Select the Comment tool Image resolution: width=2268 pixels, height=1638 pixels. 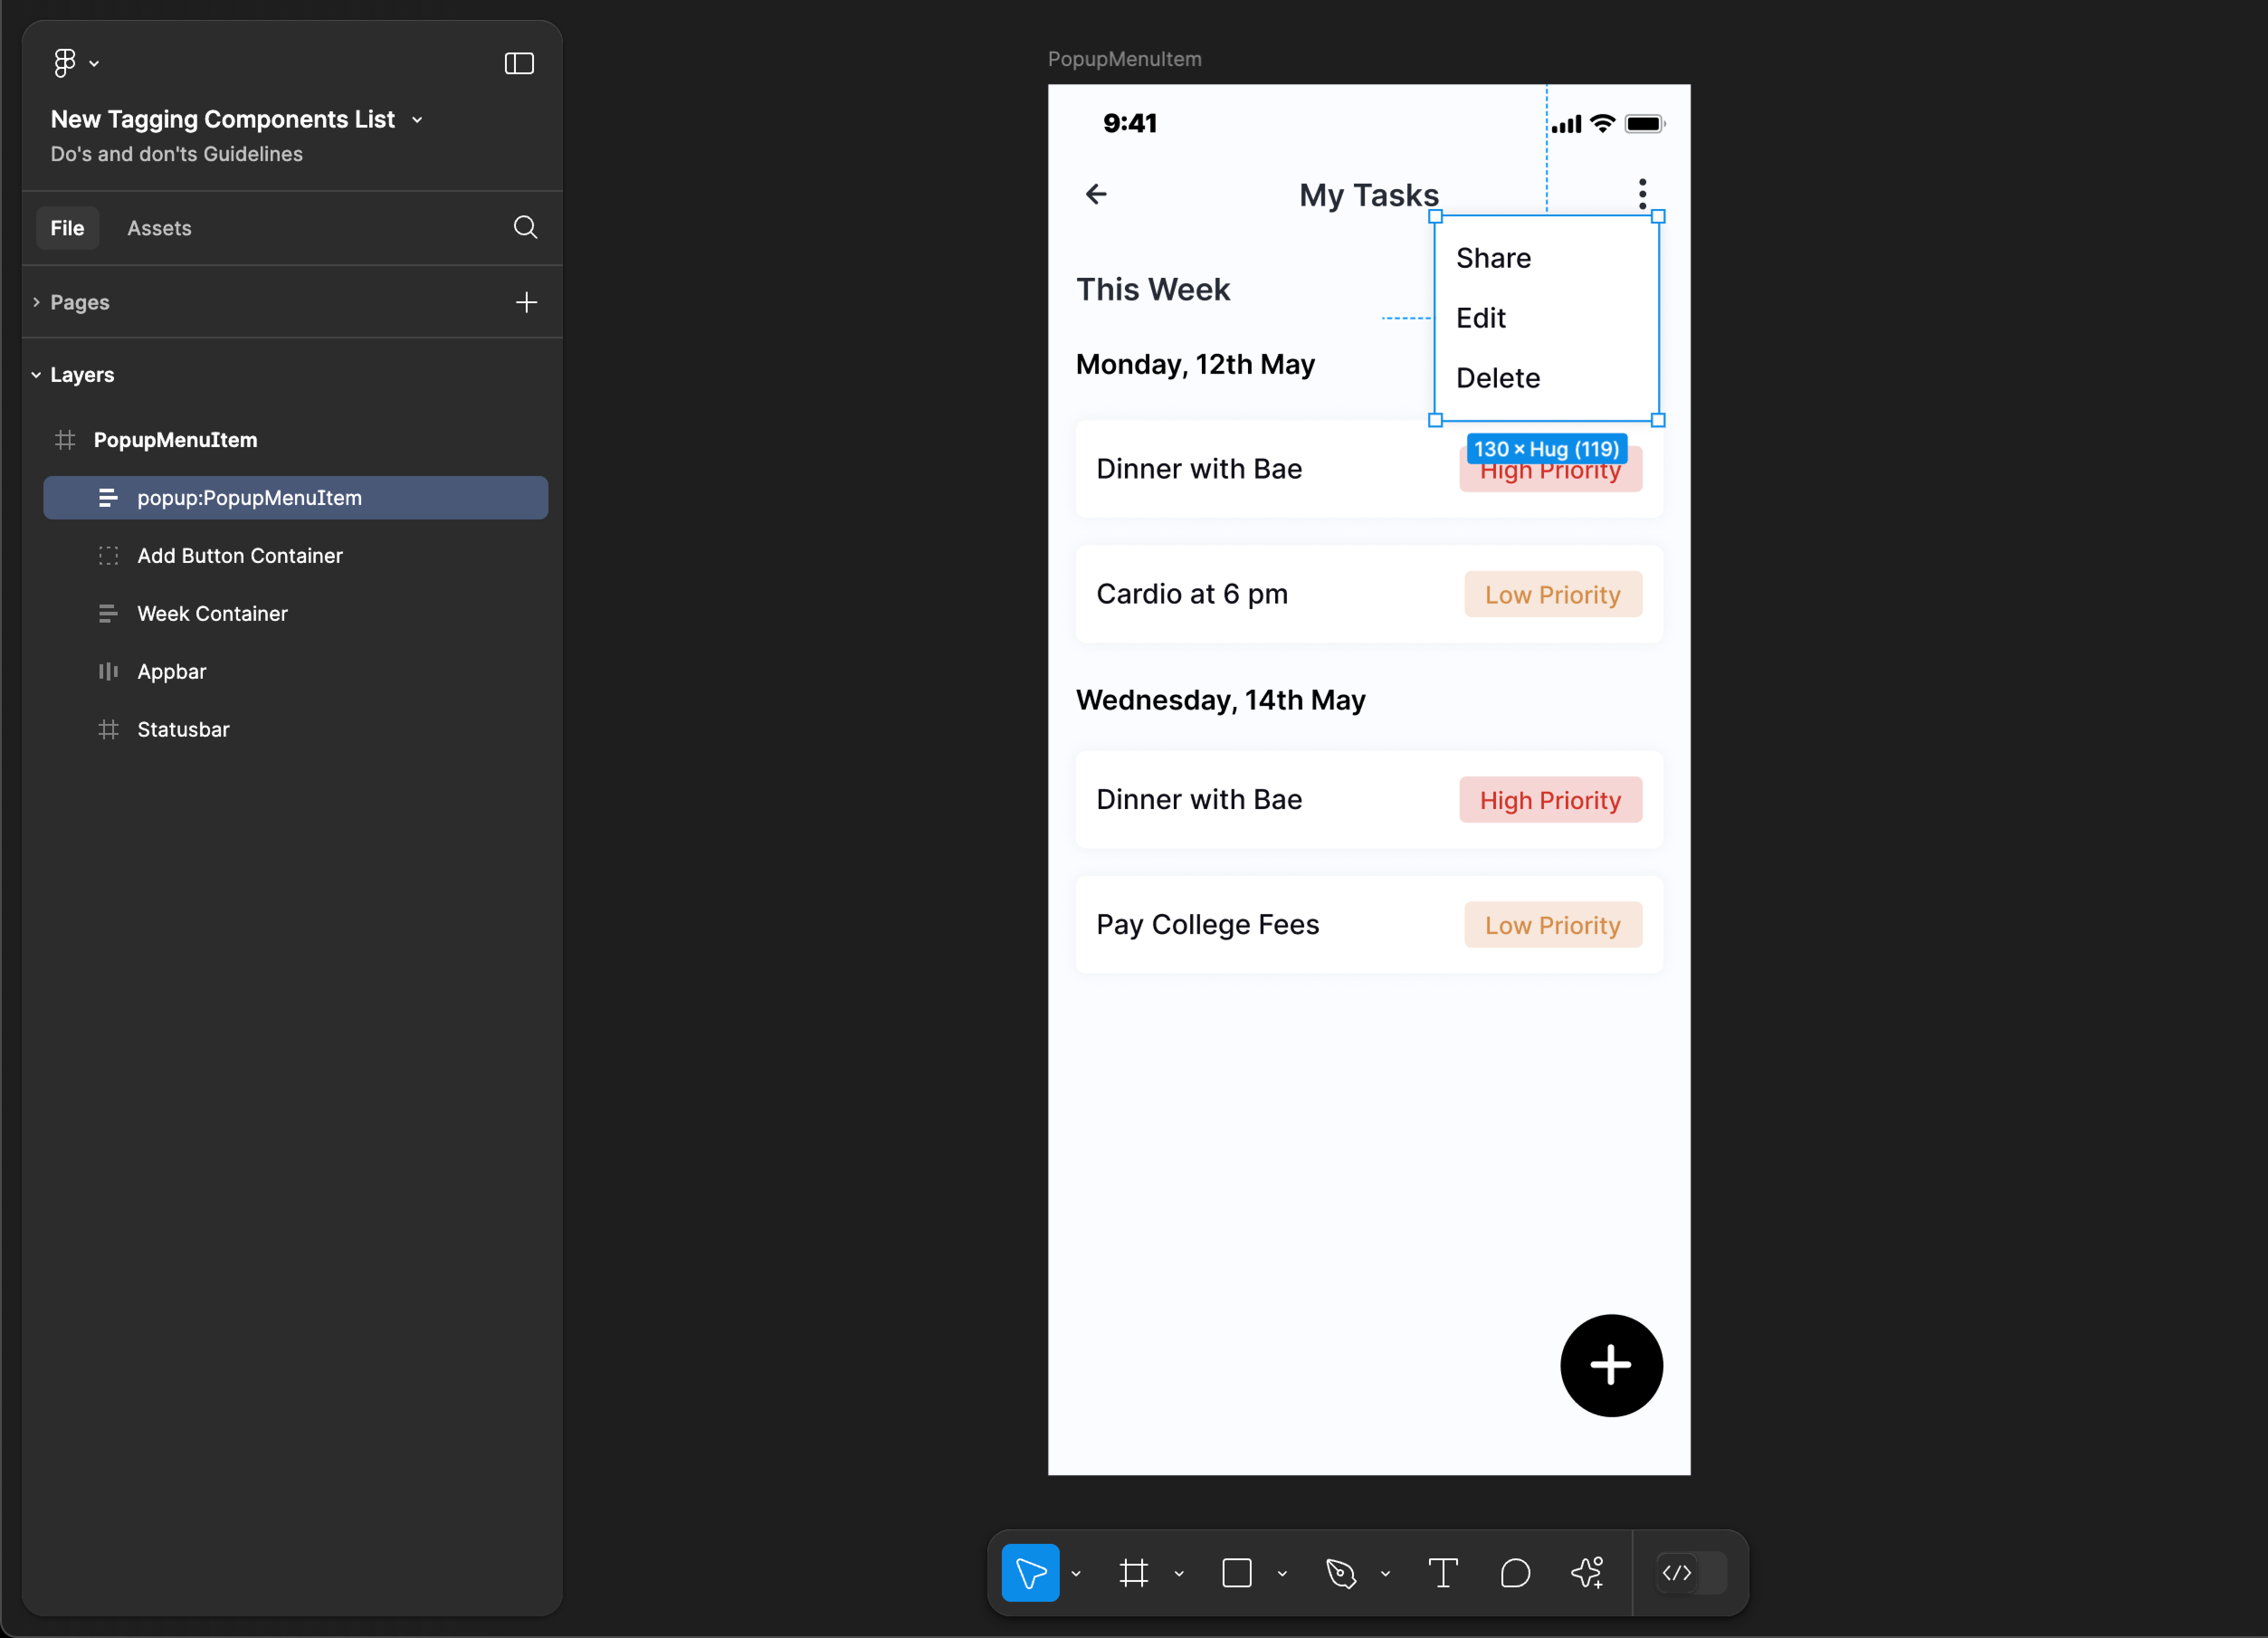pyautogui.click(x=1515, y=1572)
